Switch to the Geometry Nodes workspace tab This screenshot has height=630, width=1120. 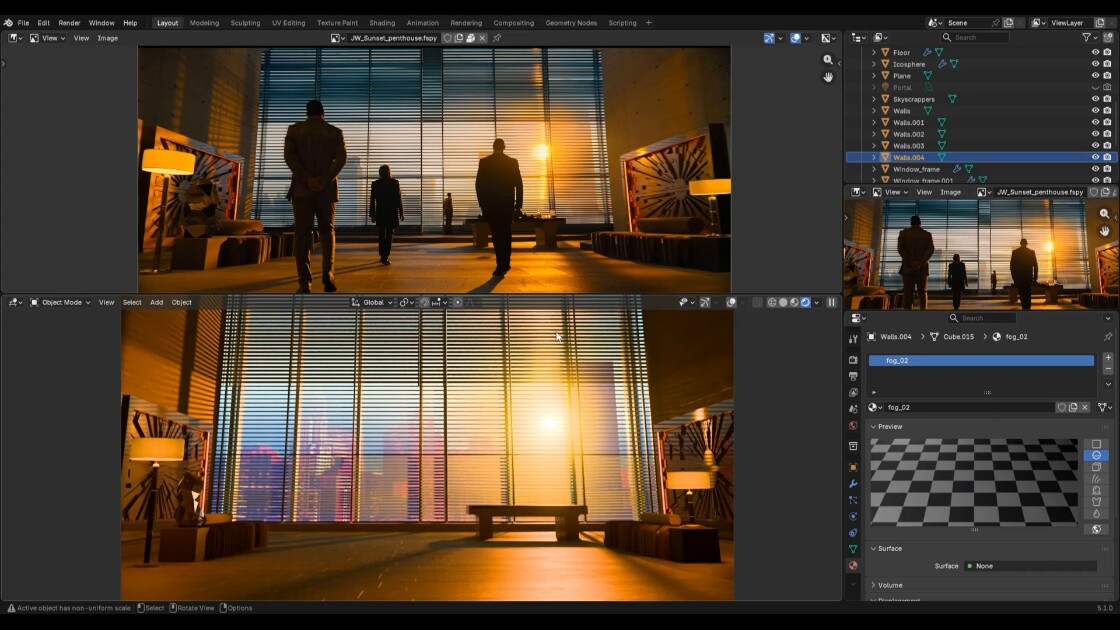tap(571, 23)
